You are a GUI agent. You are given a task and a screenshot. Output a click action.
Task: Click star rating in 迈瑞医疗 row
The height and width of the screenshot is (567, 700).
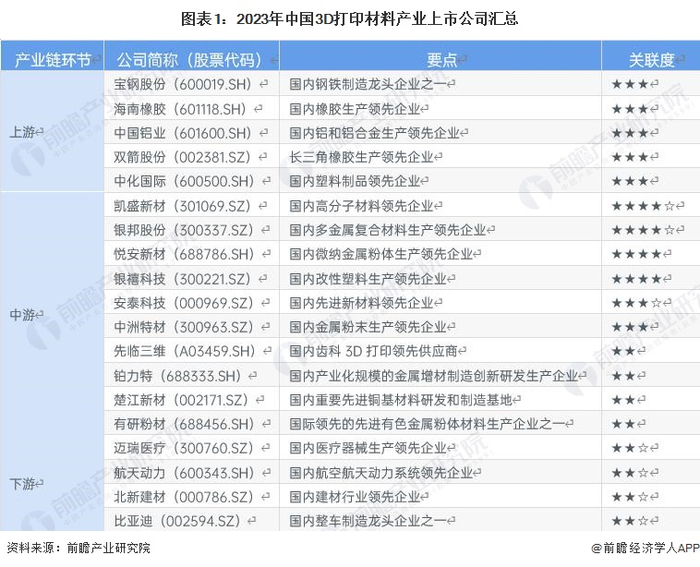[x=630, y=448]
